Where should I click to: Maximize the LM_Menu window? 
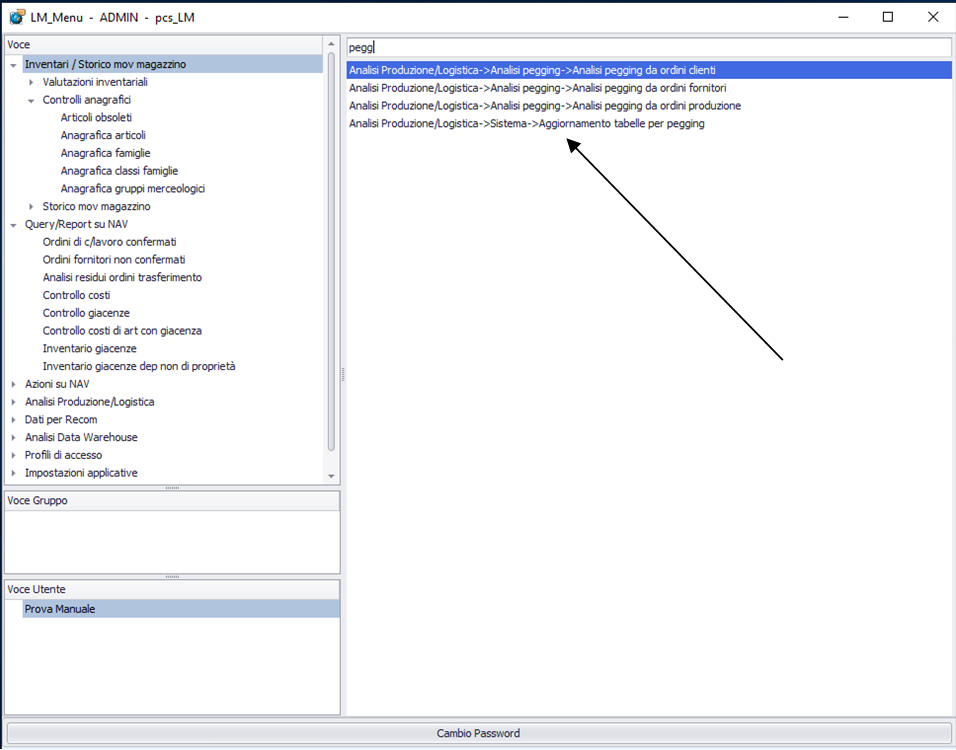887,17
